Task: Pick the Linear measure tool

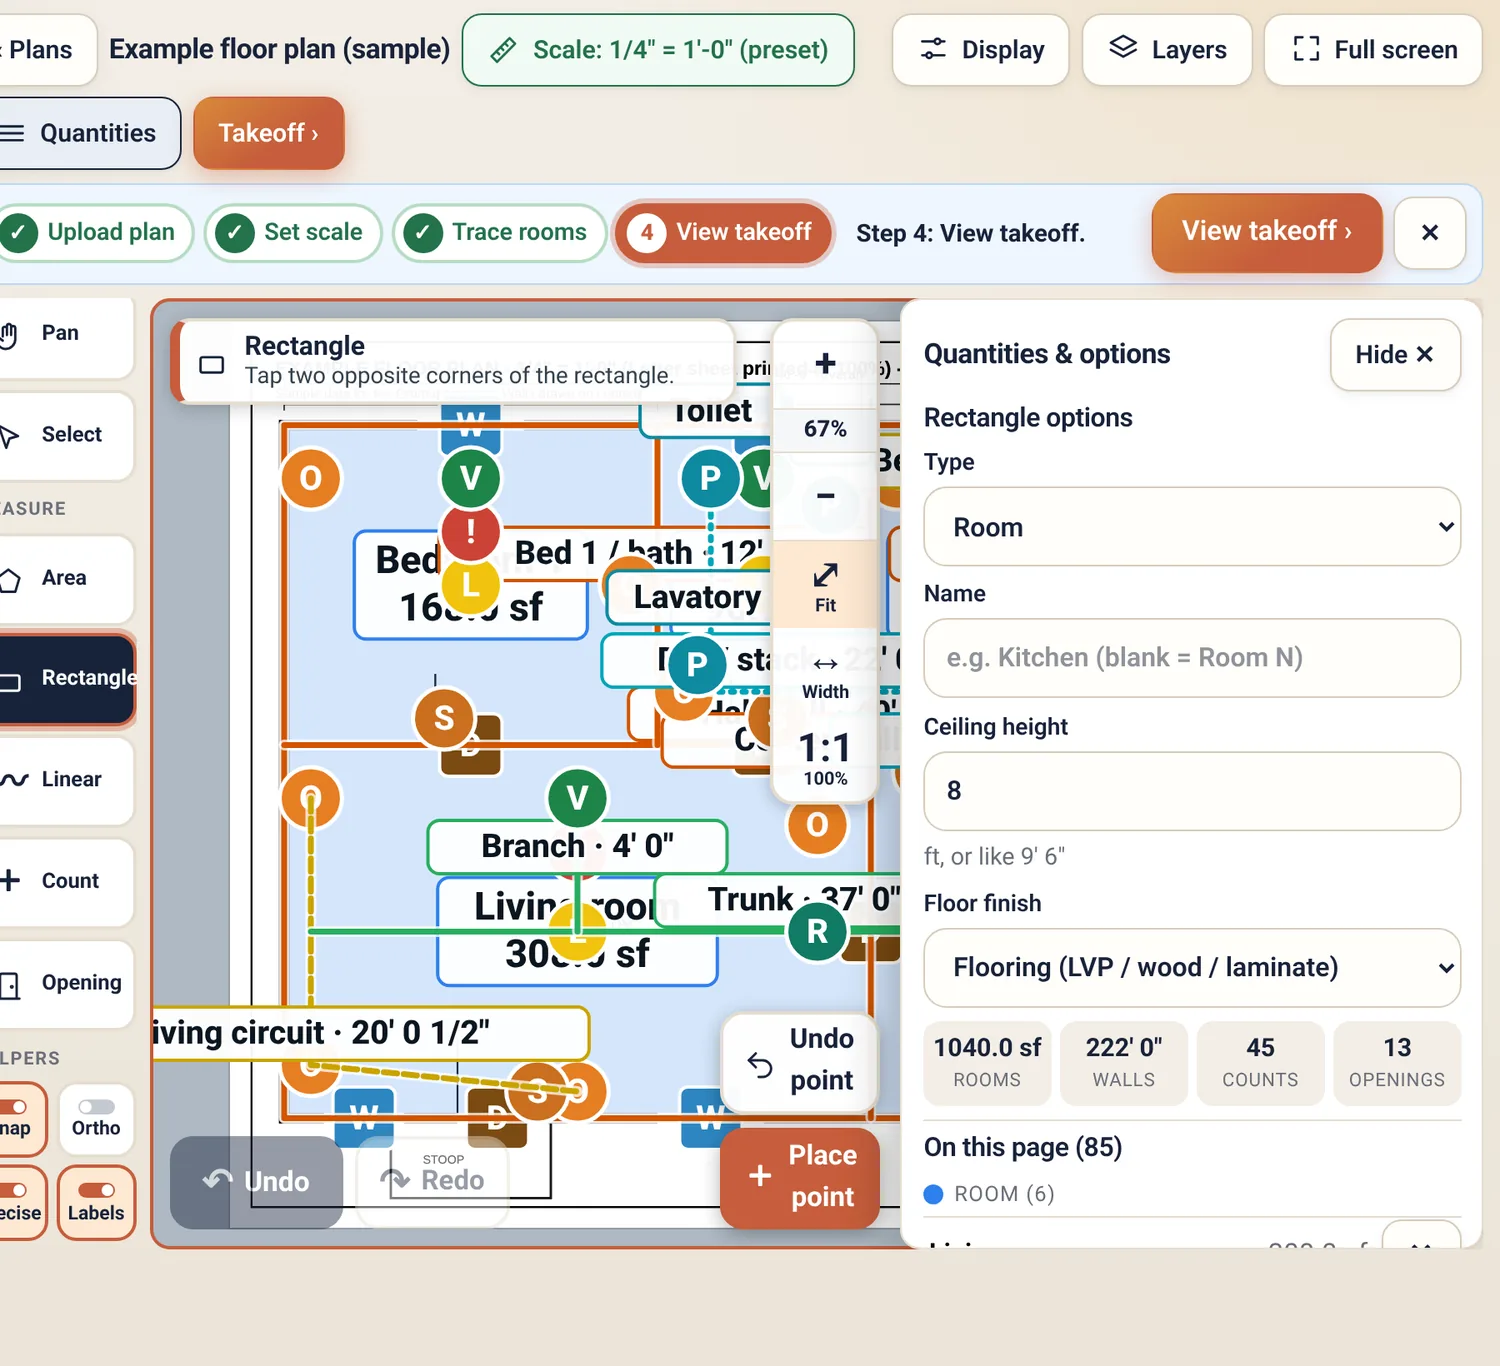Action: point(64,780)
